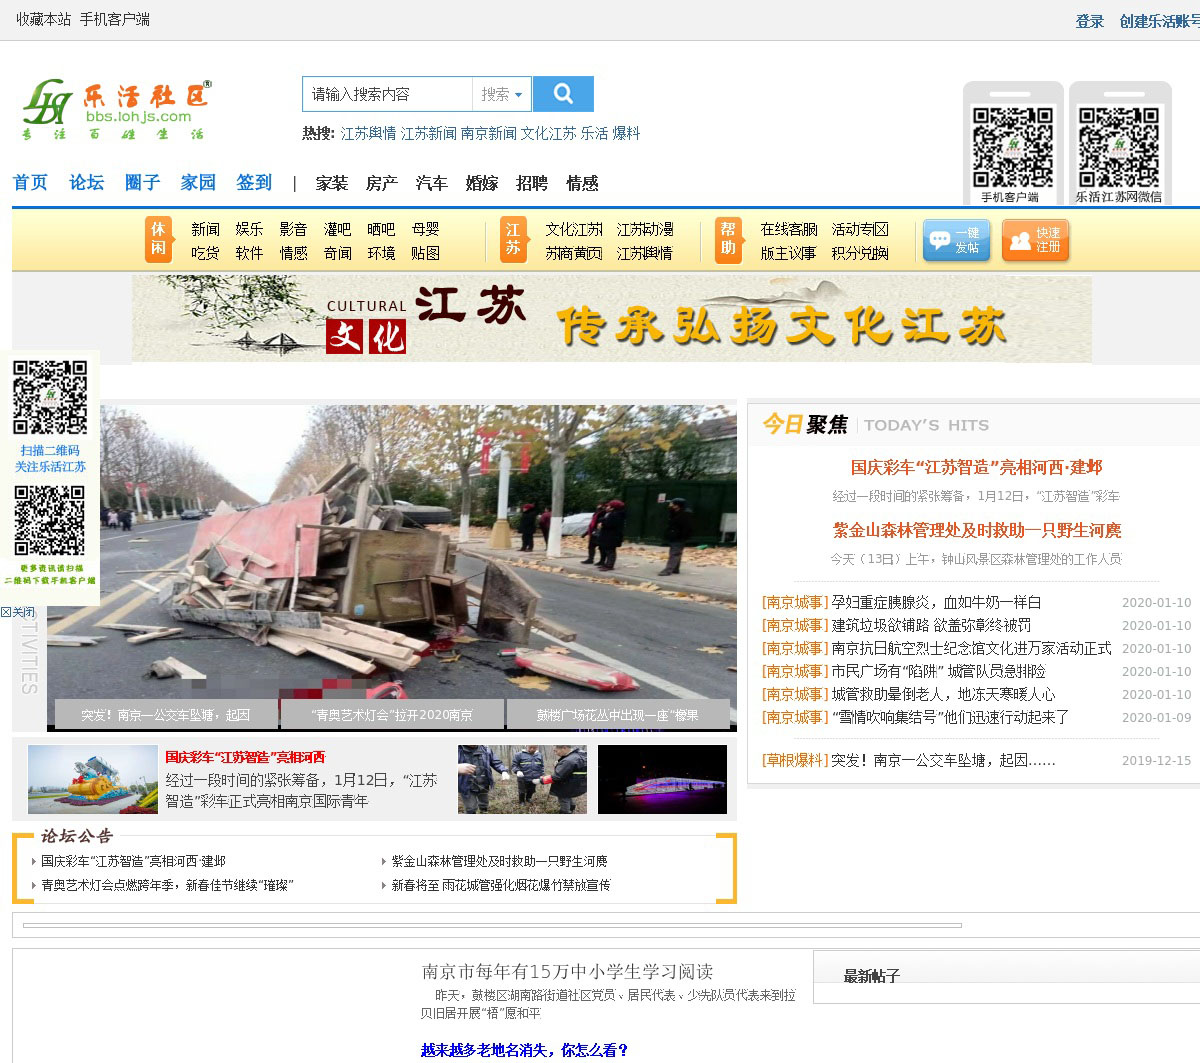Image resolution: width=1200 pixels, height=1063 pixels.
Task: Open the 情感 channel link
Action: (582, 183)
